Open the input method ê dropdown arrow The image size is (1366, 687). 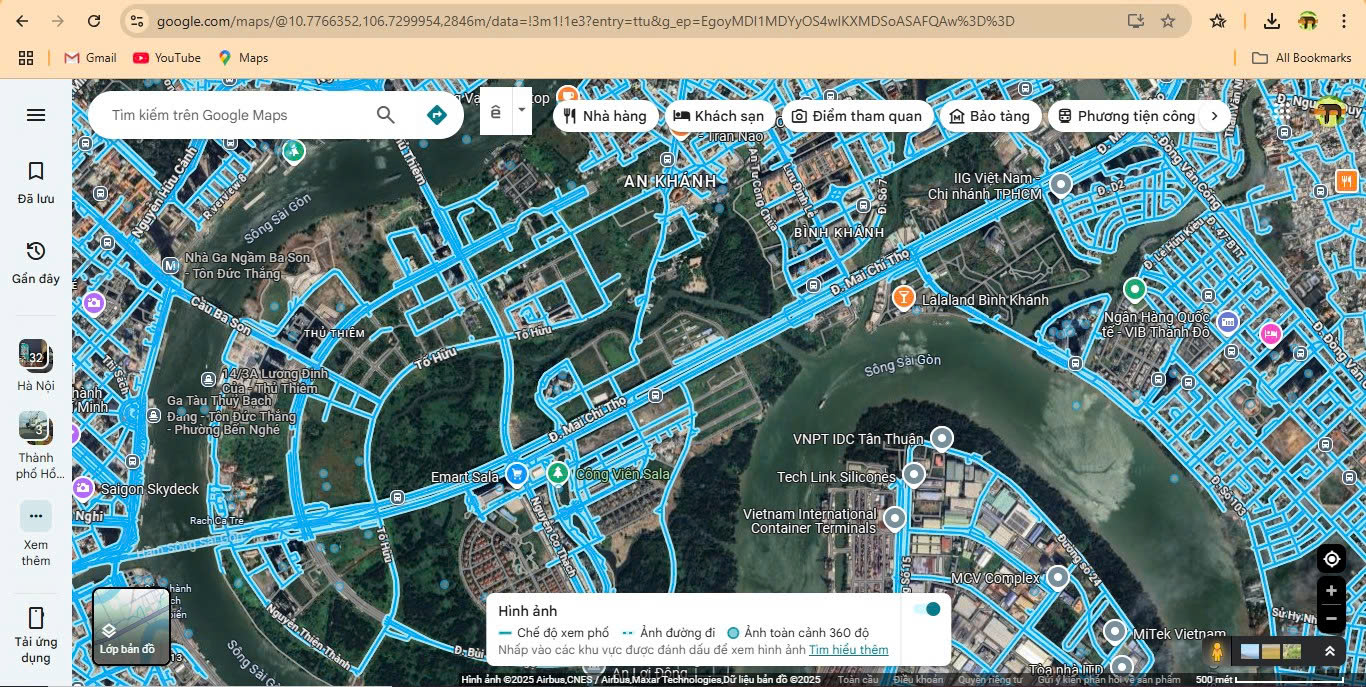click(522, 111)
